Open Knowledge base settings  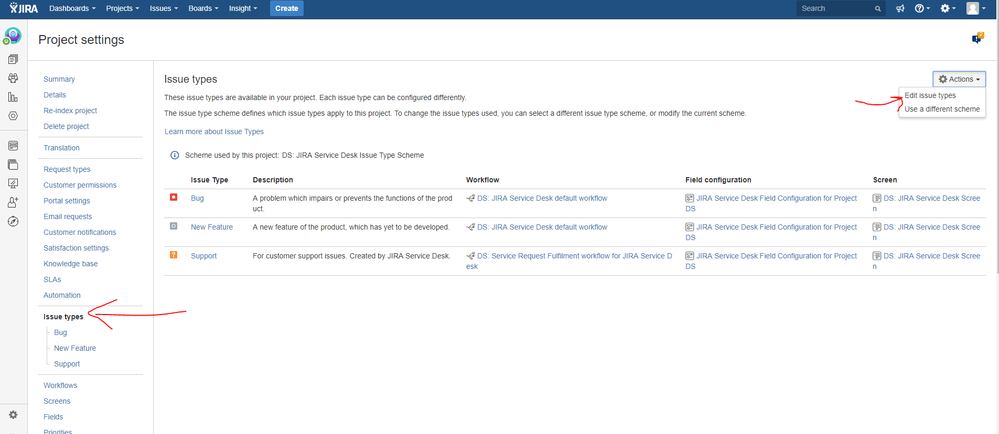[71, 263]
